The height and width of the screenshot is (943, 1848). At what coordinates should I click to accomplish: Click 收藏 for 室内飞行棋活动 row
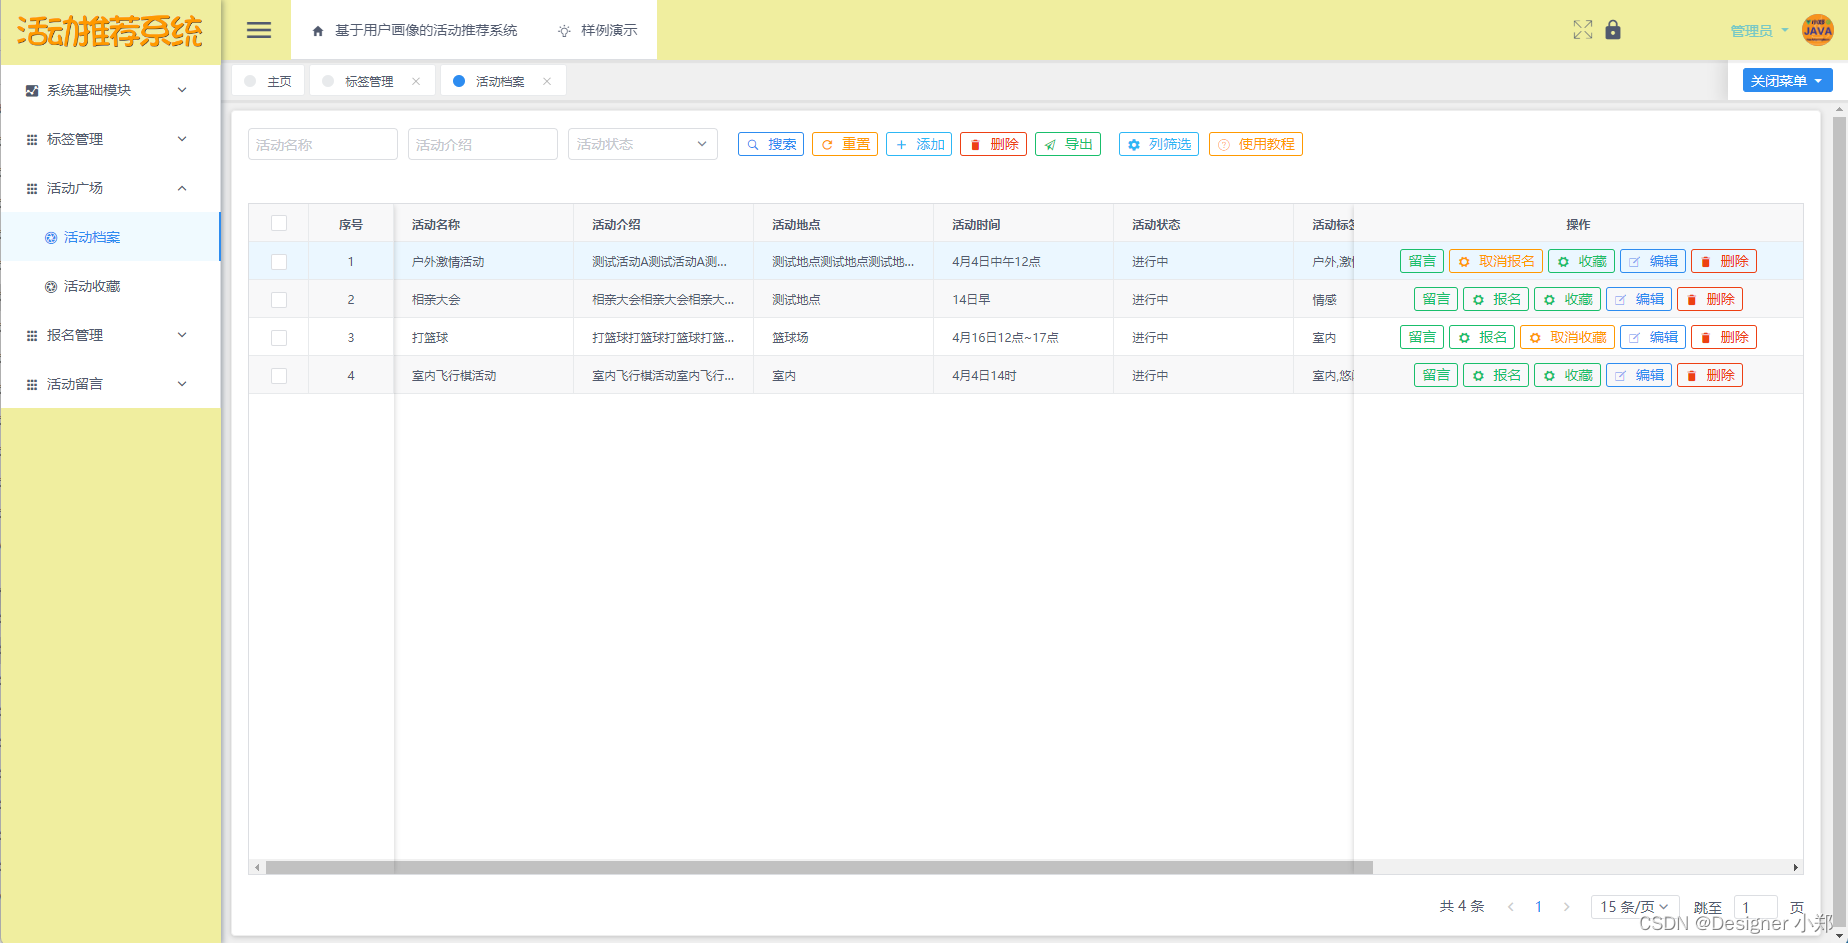pyautogui.click(x=1567, y=375)
